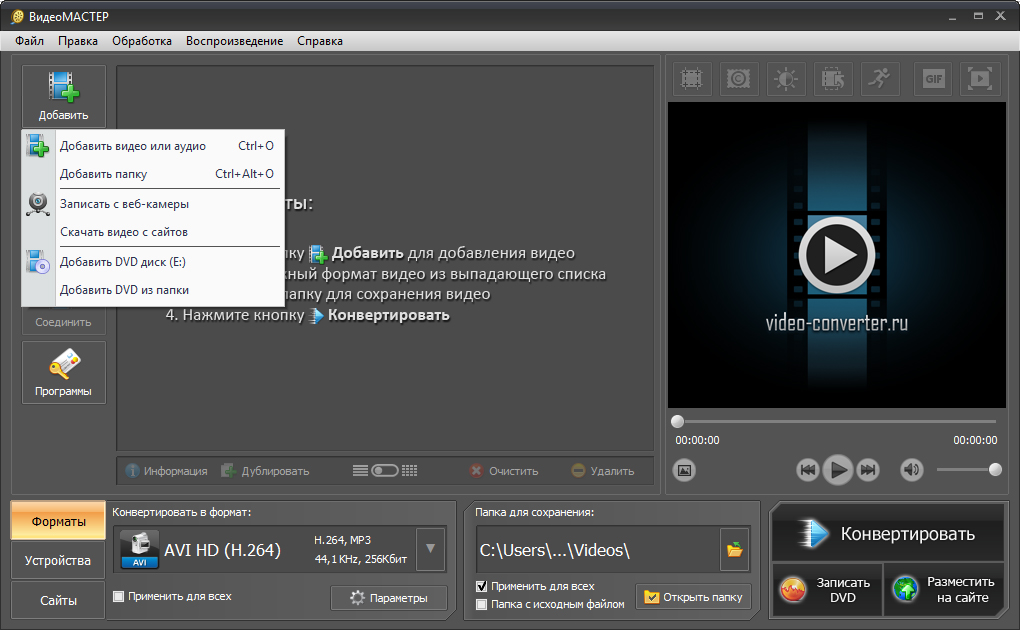Switch to the Форматы tab
Viewport: 1020px width, 630px height.
tap(59, 521)
